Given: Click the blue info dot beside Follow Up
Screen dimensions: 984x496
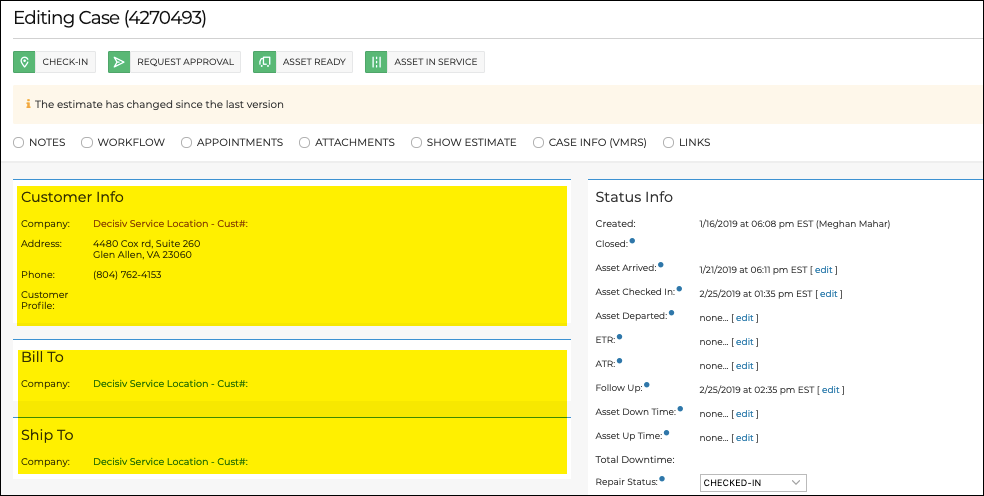Looking at the screenshot, I should pyautogui.click(x=647, y=384).
